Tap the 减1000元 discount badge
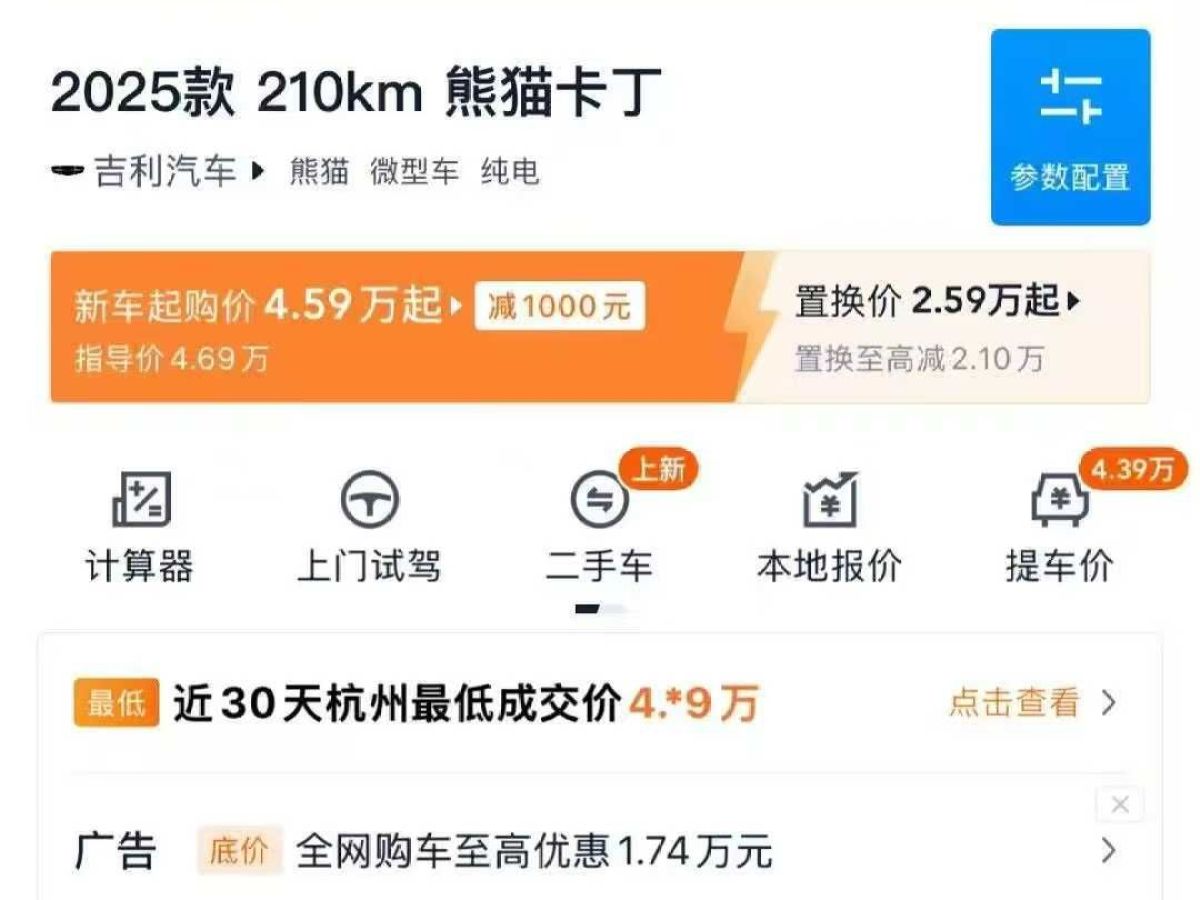This screenshot has height=900, width=1200. pos(560,306)
